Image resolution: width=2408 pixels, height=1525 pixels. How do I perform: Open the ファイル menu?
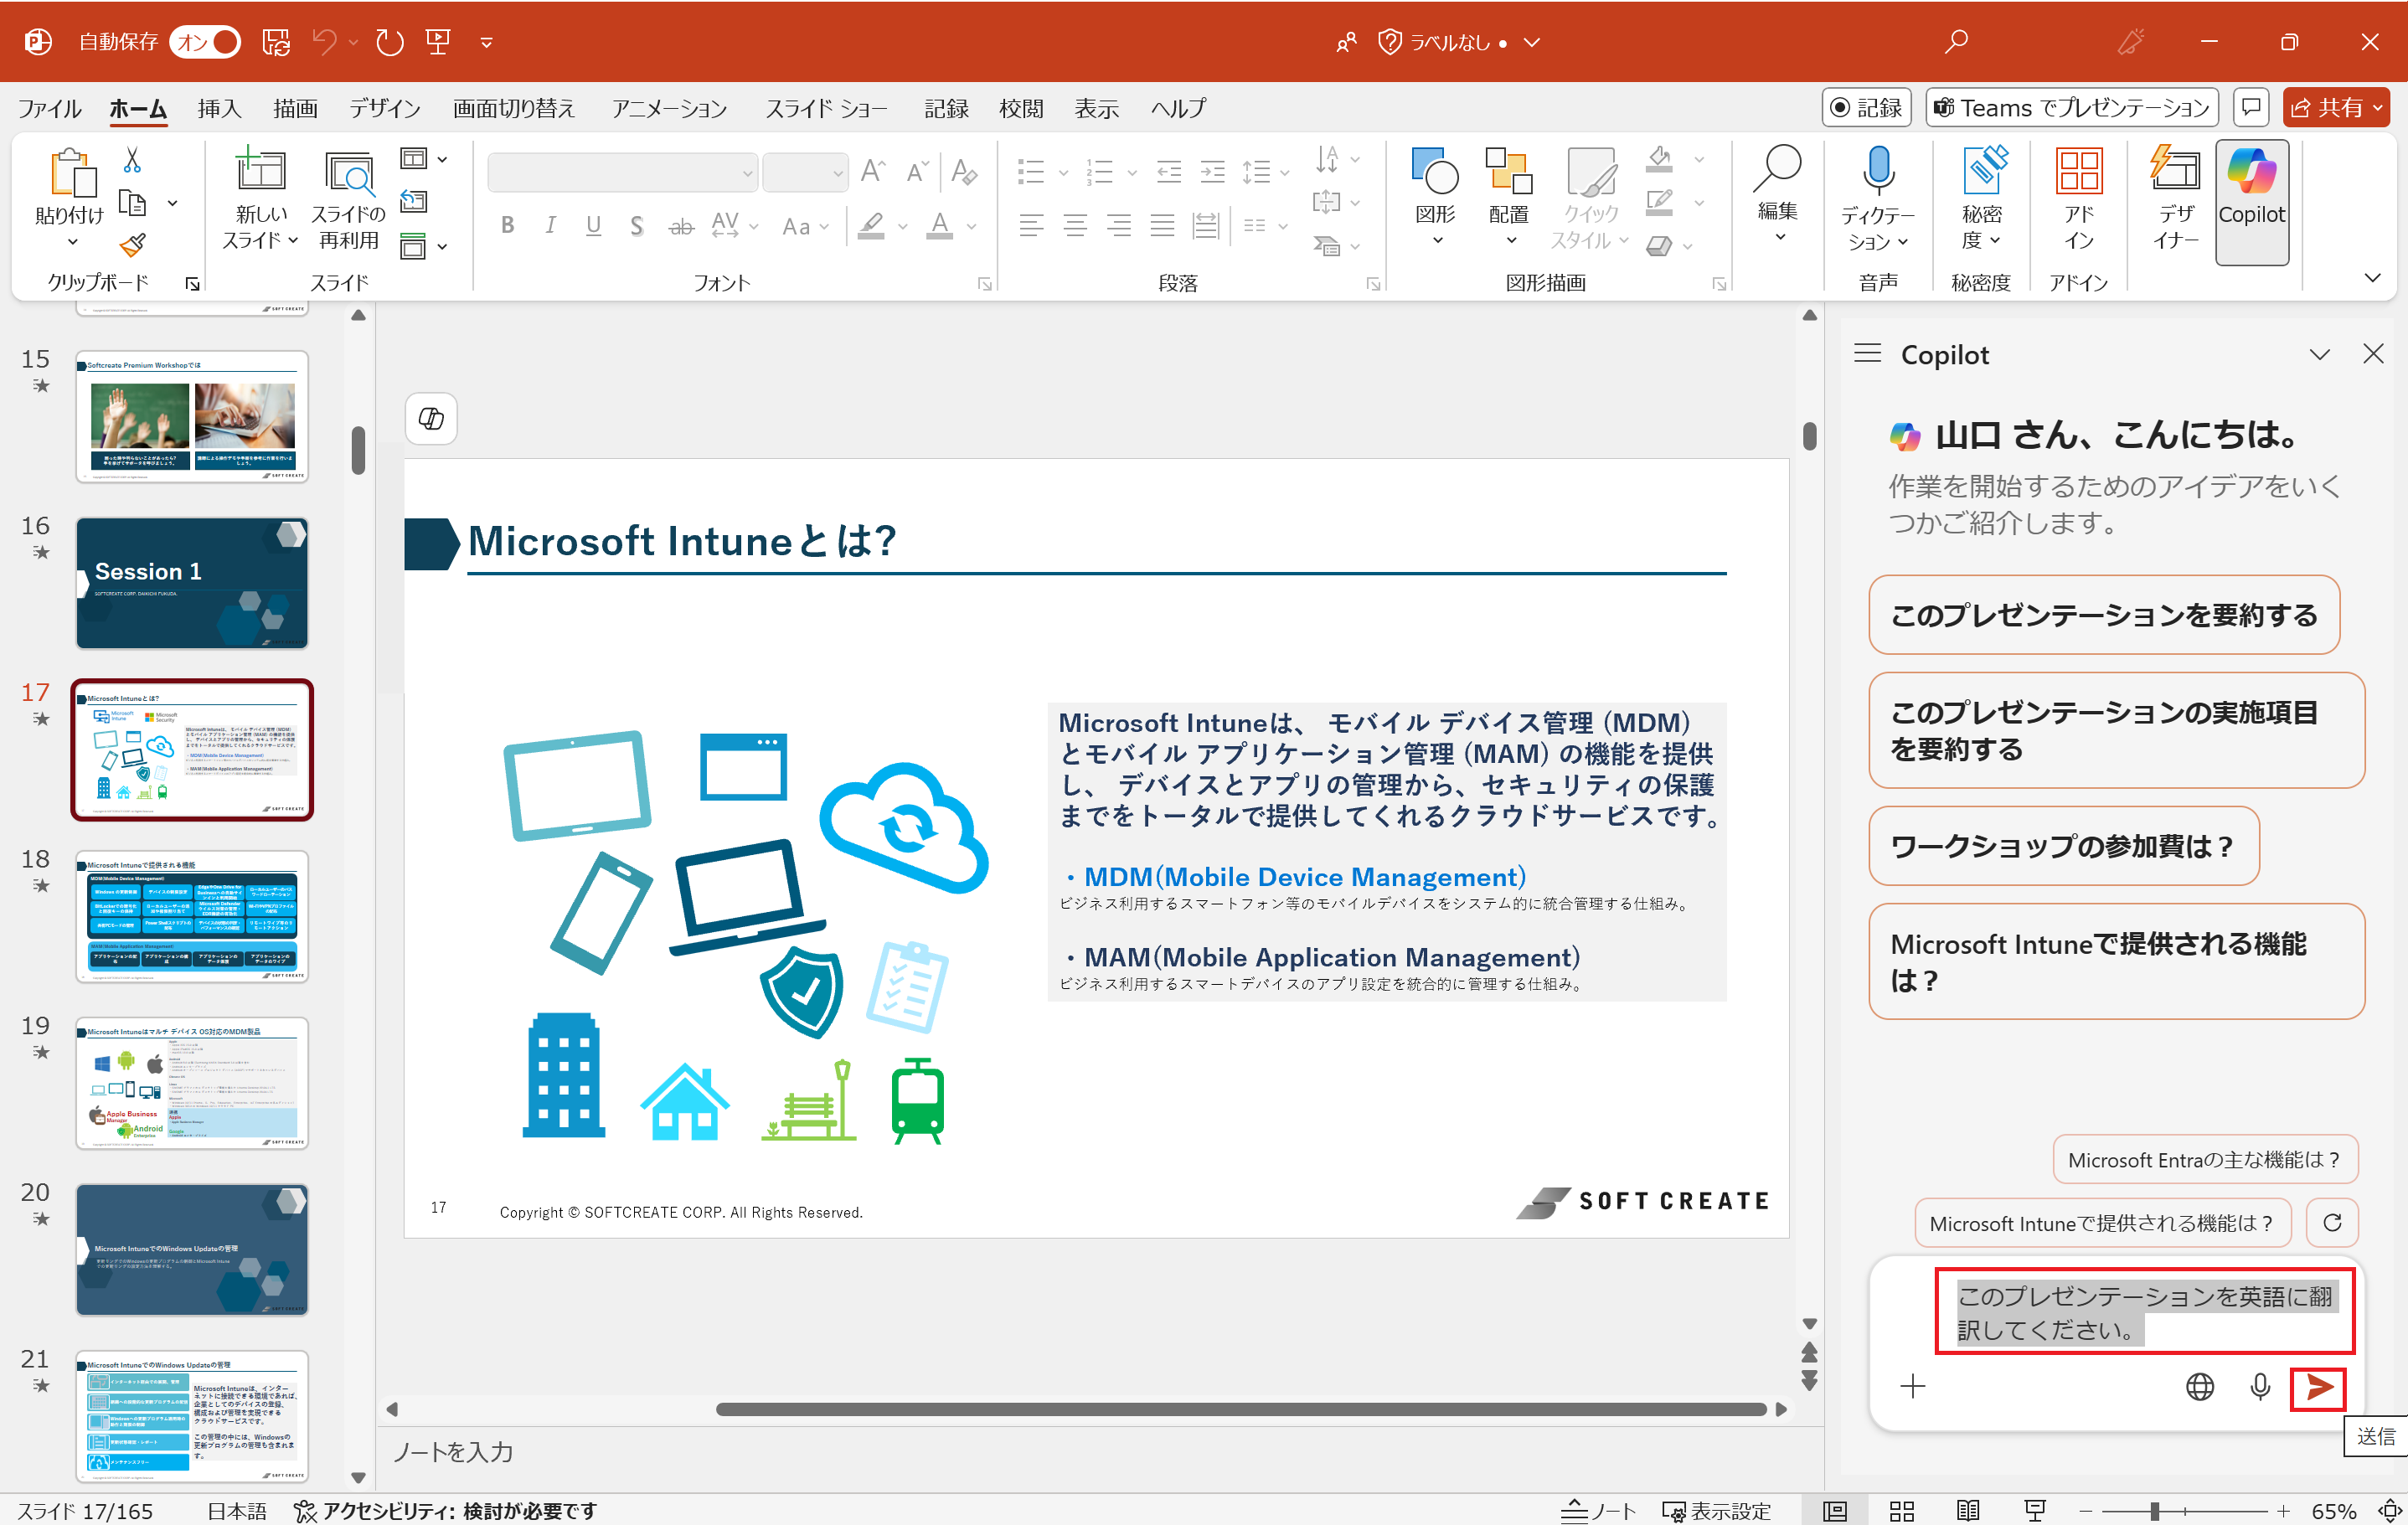click(49, 108)
